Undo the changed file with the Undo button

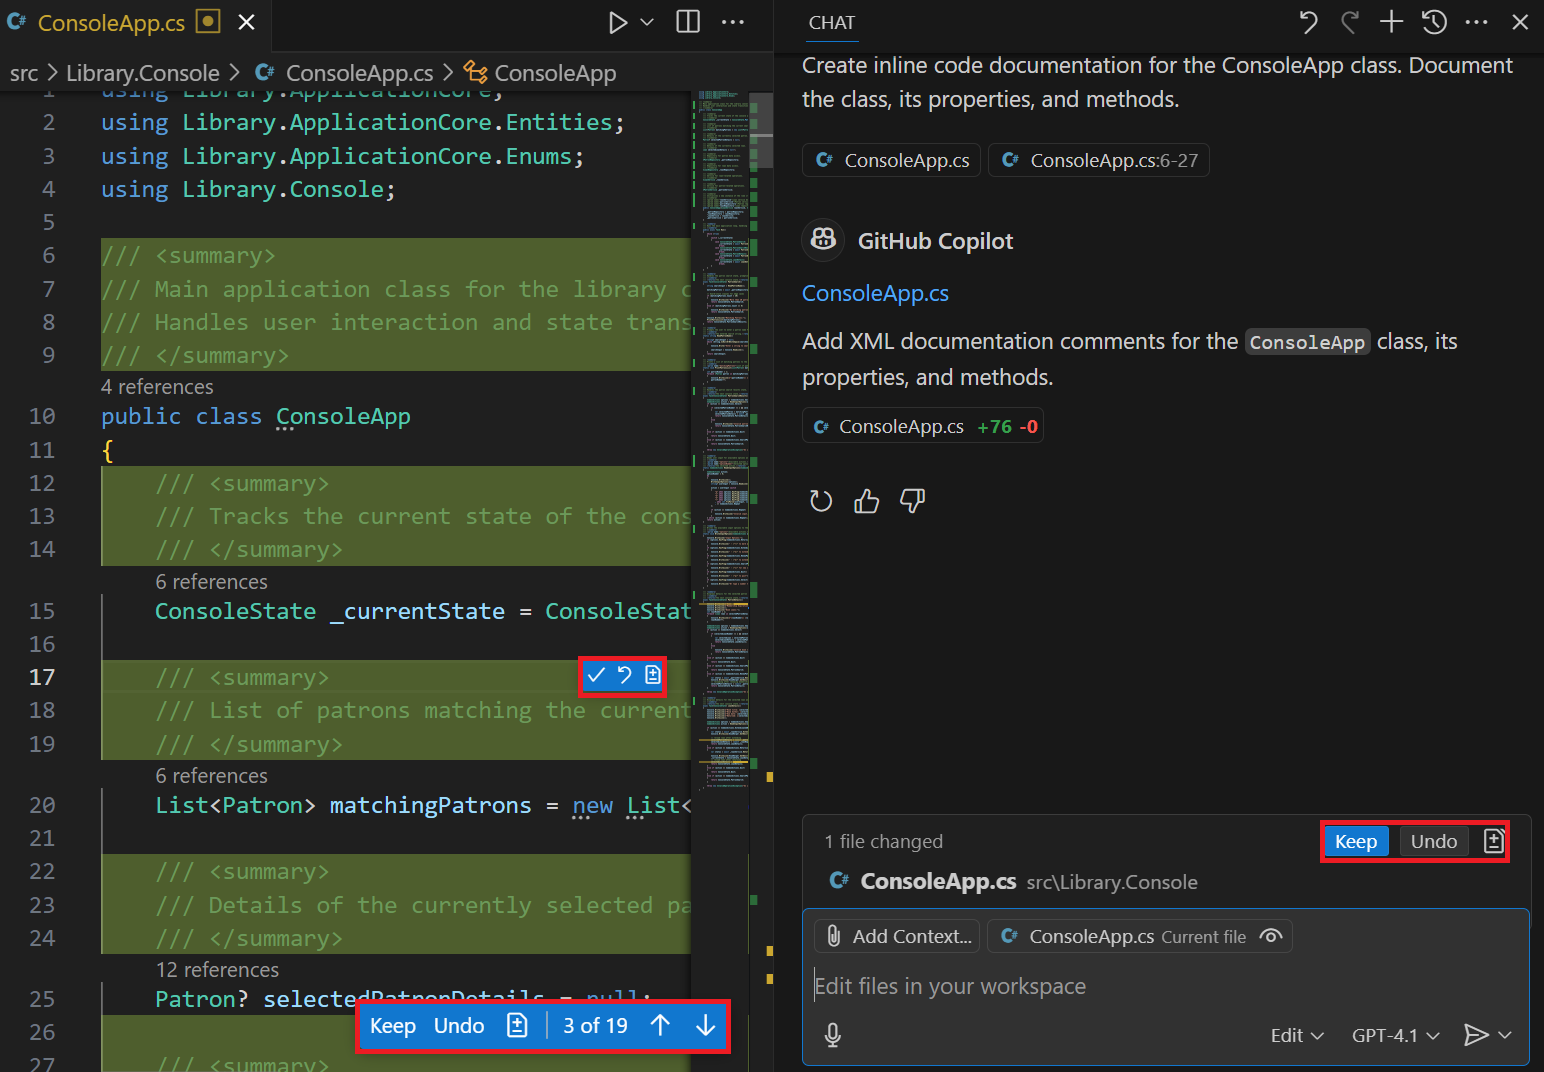(1433, 841)
